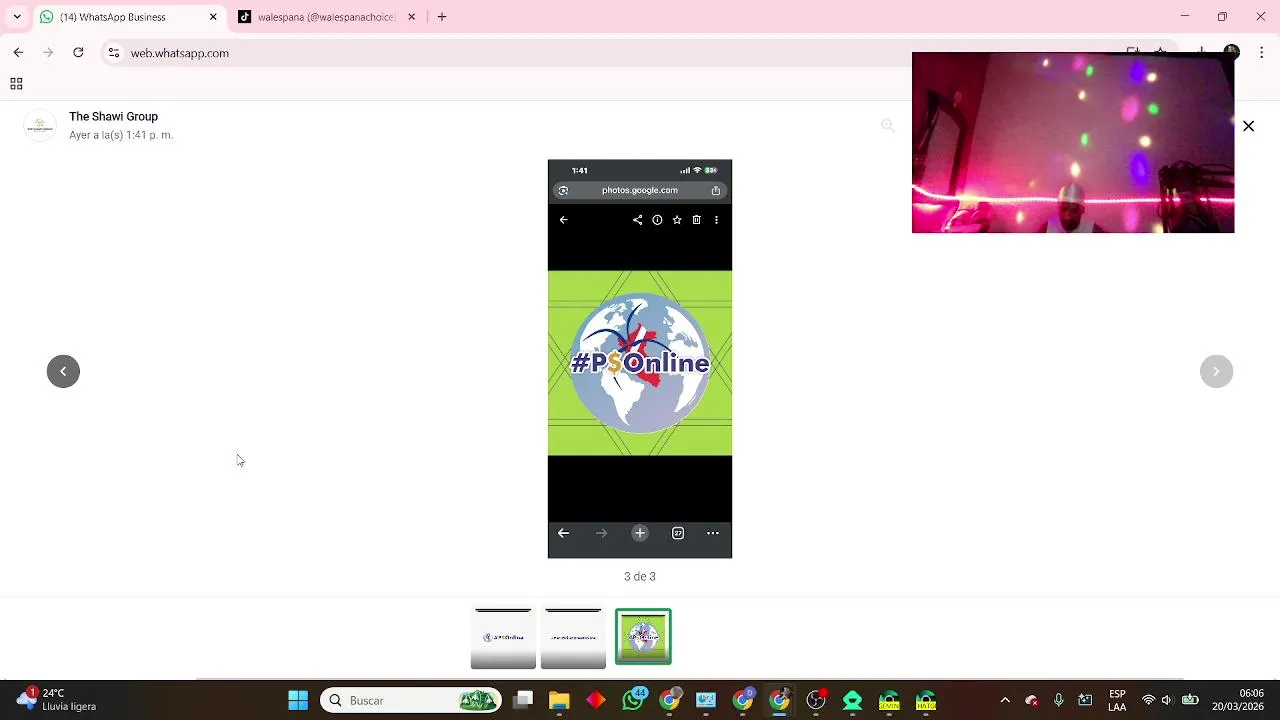Open a new browser tab
Screen dimensions: 1280x720
(442, 17)
